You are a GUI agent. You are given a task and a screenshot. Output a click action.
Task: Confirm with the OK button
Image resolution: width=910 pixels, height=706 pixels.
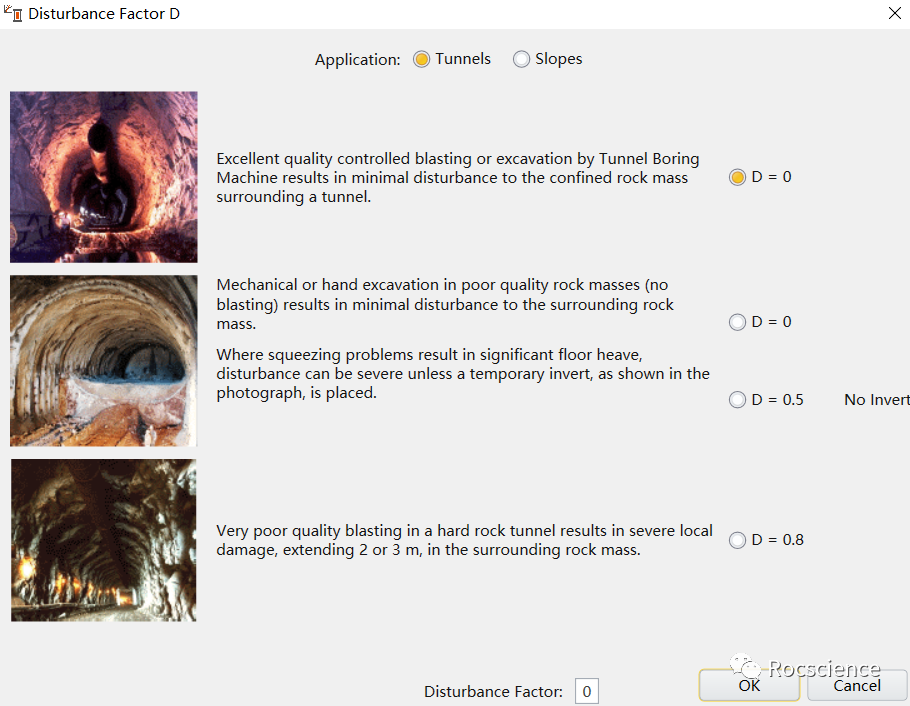tap(749, 685)
